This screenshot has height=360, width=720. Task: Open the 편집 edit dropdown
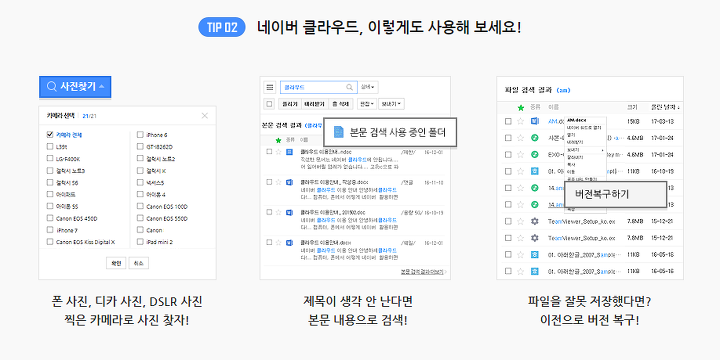(367, 104)
